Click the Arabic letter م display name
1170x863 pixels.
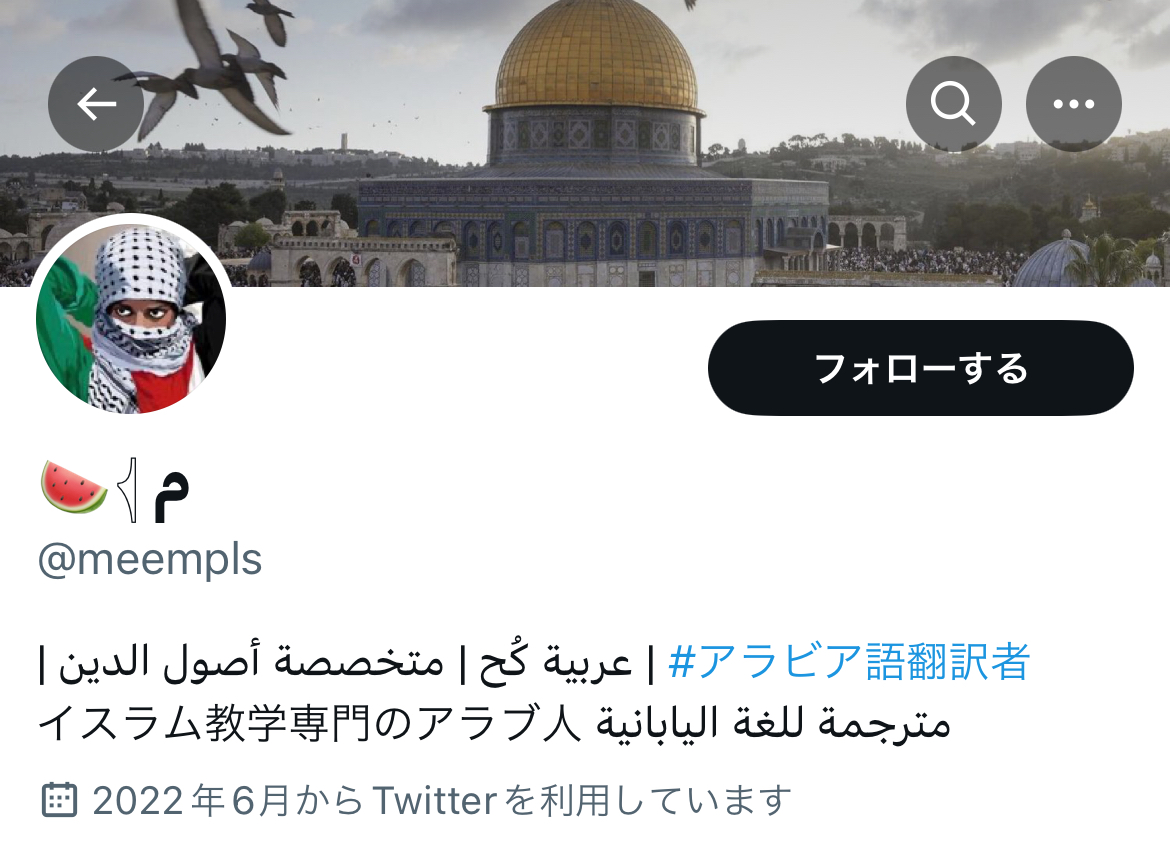click(x=171, y=496)
